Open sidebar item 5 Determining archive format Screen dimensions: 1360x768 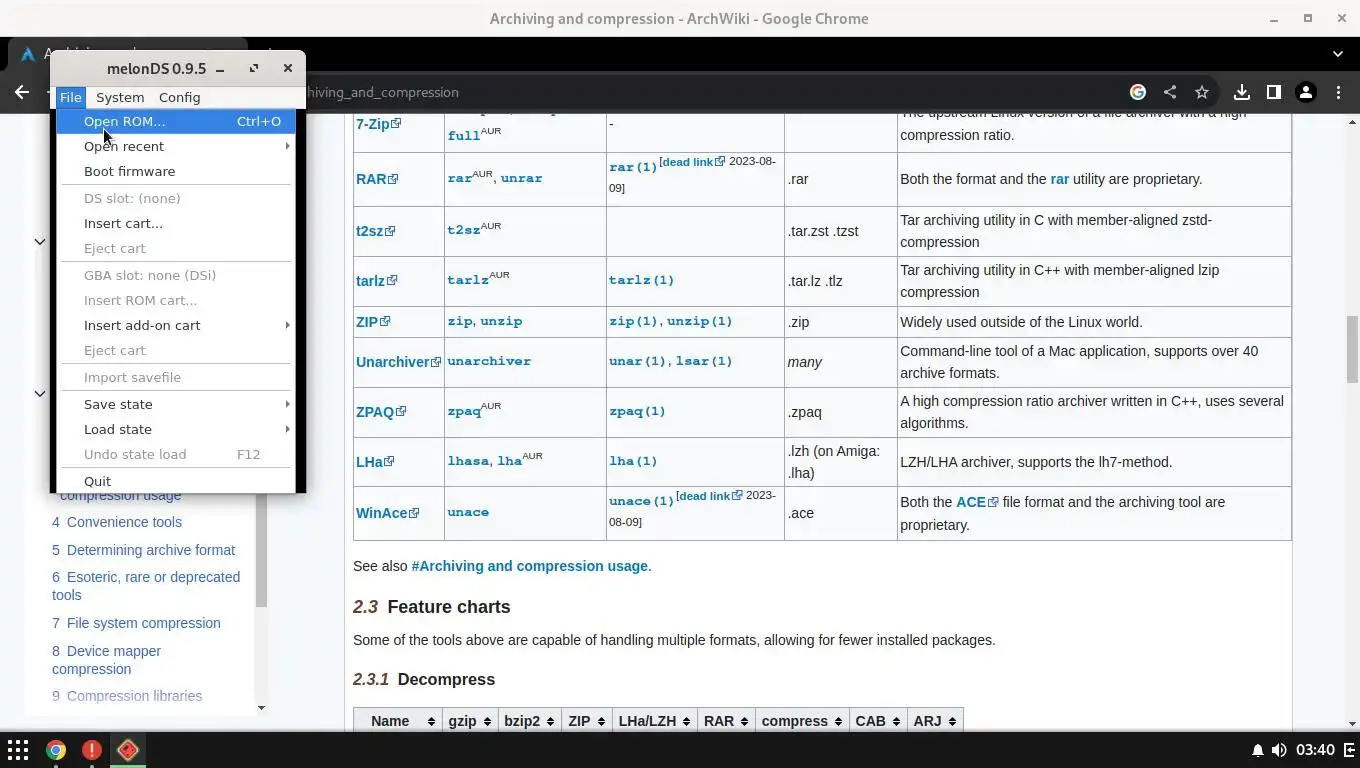click(143, 550)
